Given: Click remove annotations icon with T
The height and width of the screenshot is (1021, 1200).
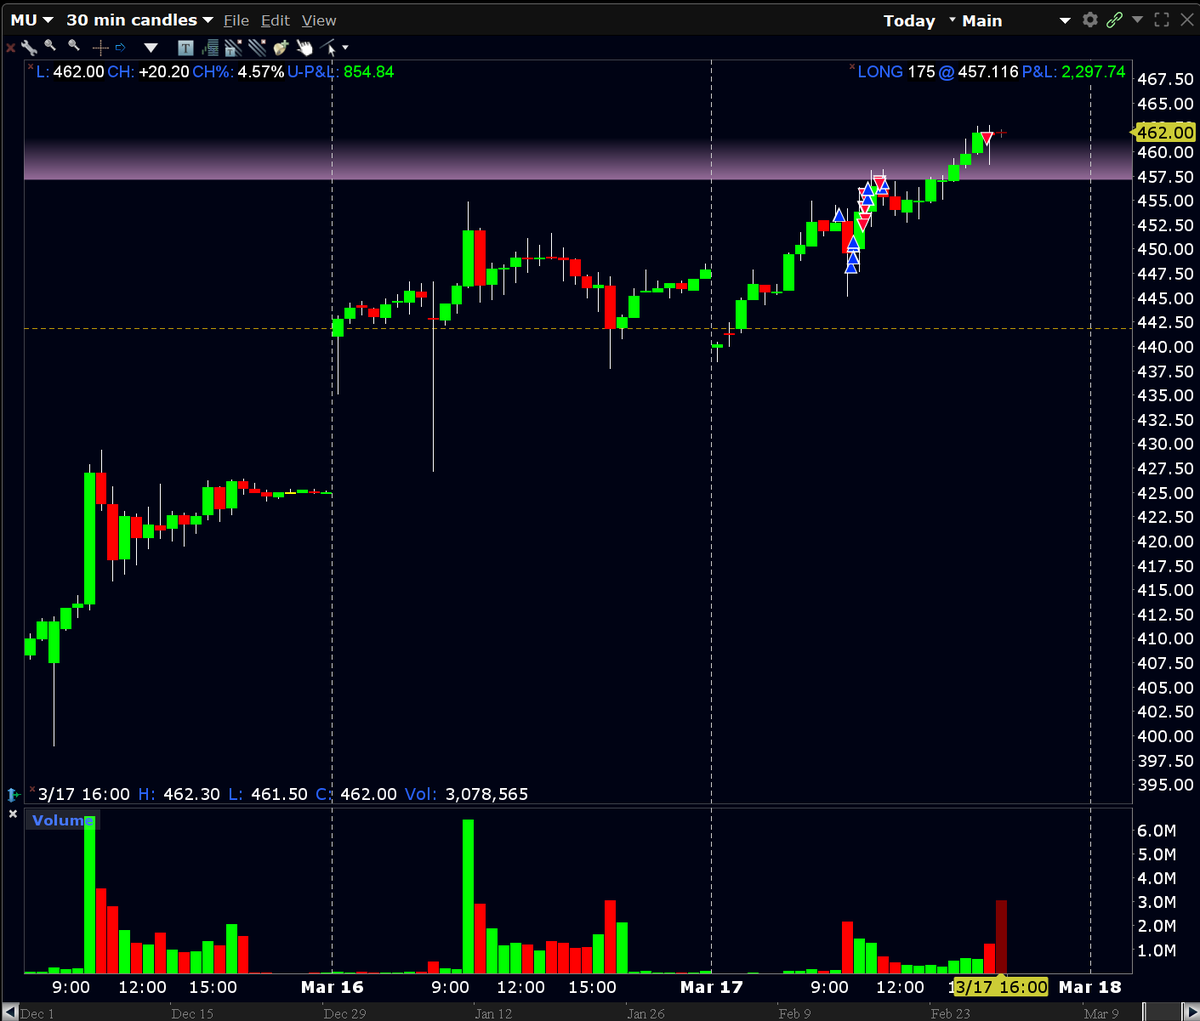Looking at the screenshot, I should (x=233, y=47).
